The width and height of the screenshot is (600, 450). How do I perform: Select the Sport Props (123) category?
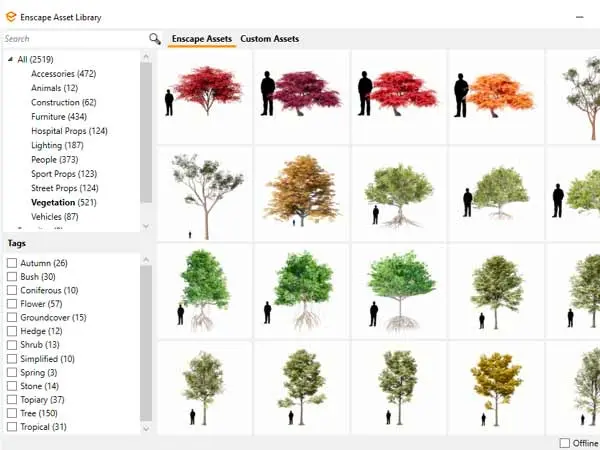64,174
